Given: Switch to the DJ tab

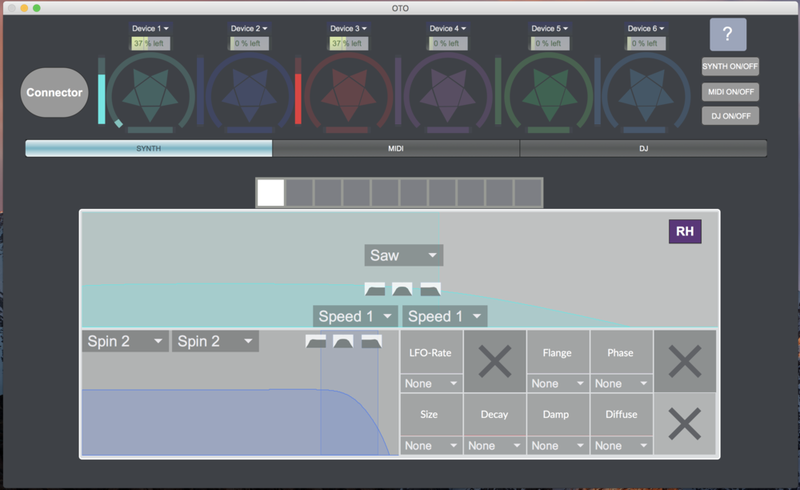Looking at the screenshot, I should click(x=643, y=149).
